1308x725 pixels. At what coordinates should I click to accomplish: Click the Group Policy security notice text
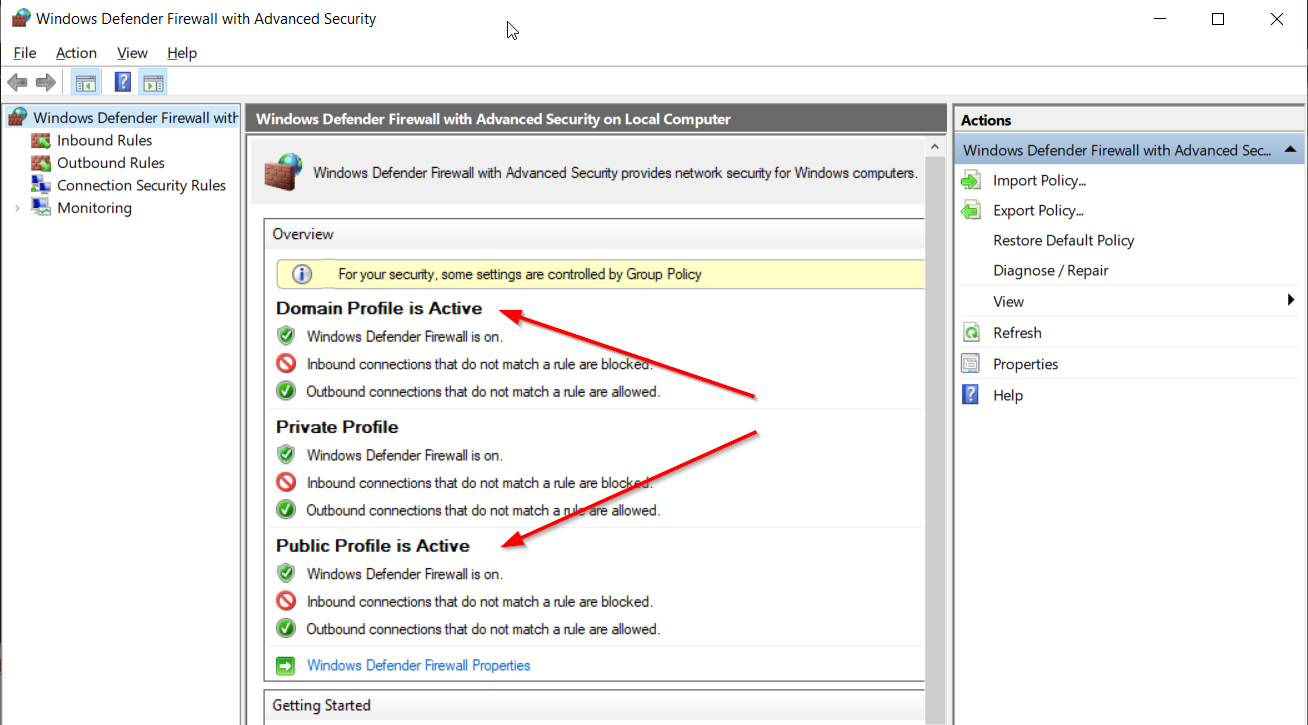point(520,274)
